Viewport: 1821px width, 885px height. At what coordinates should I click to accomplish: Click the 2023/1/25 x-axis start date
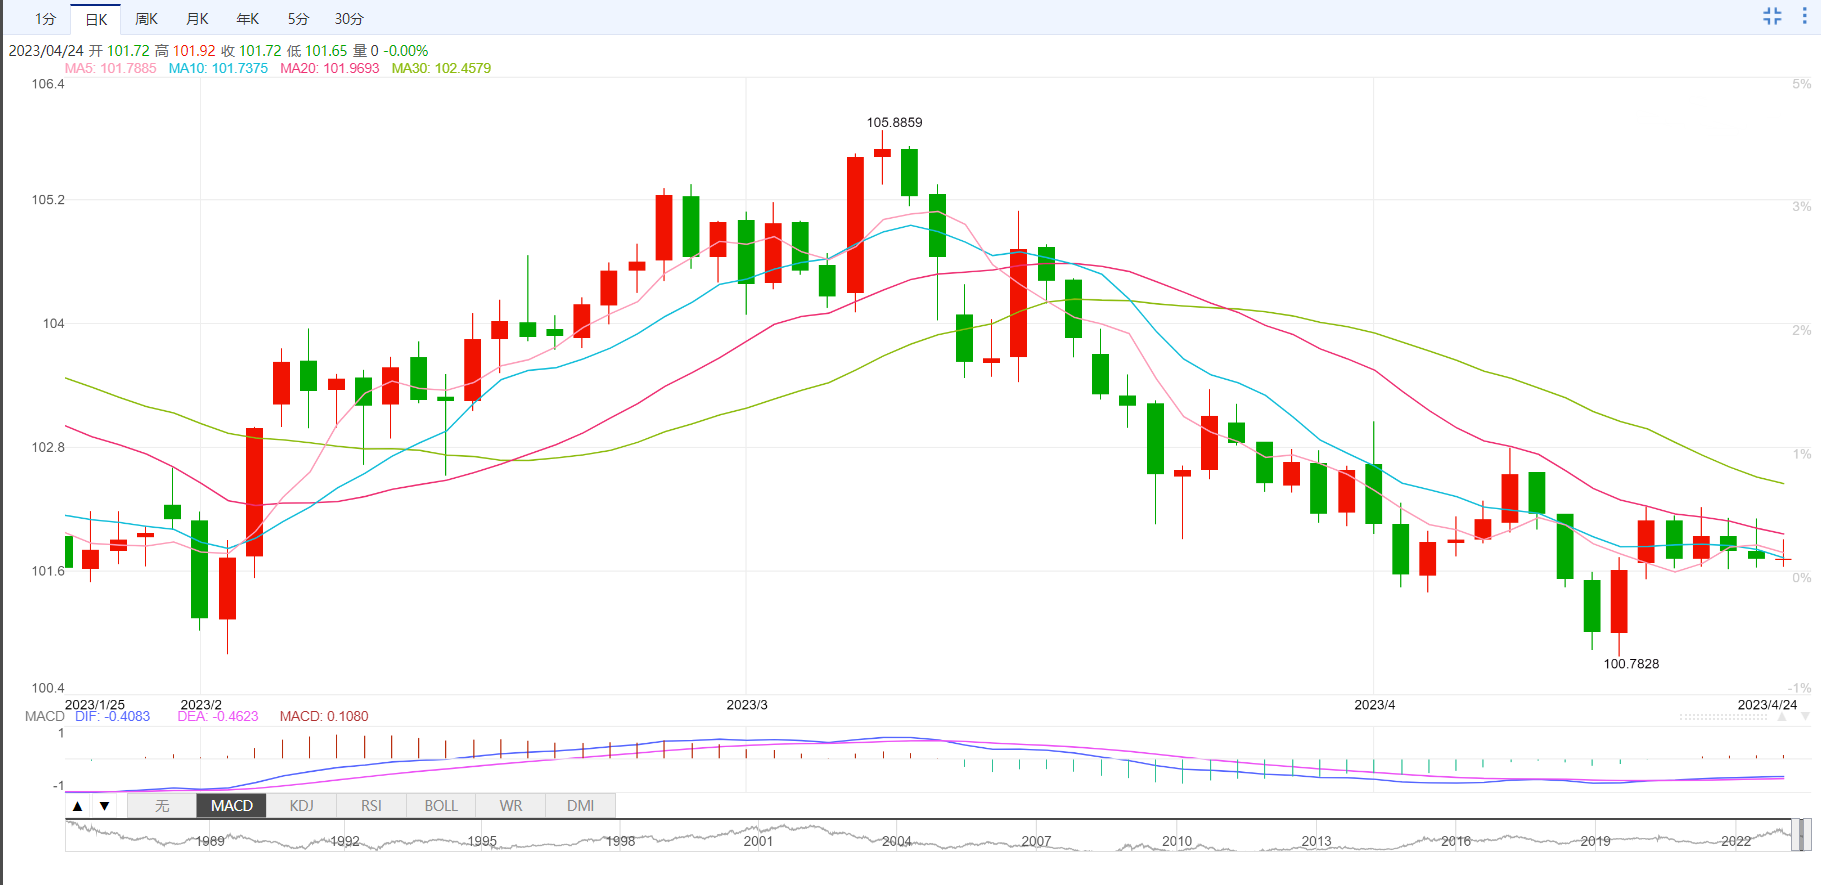[x=95, y=705]
